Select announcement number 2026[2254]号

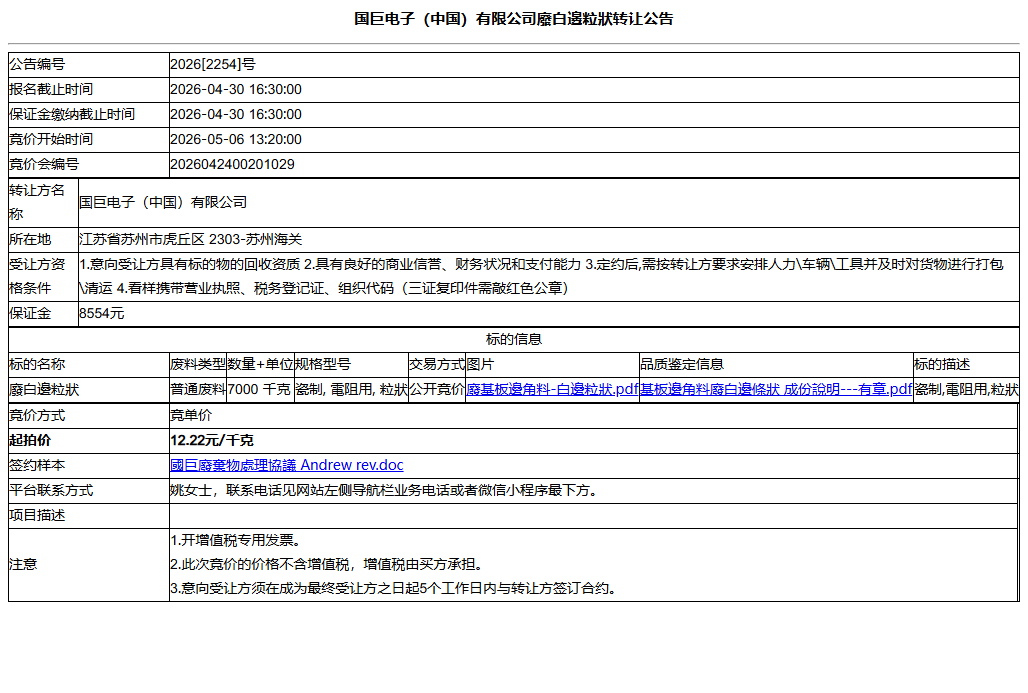click(212, 64)
